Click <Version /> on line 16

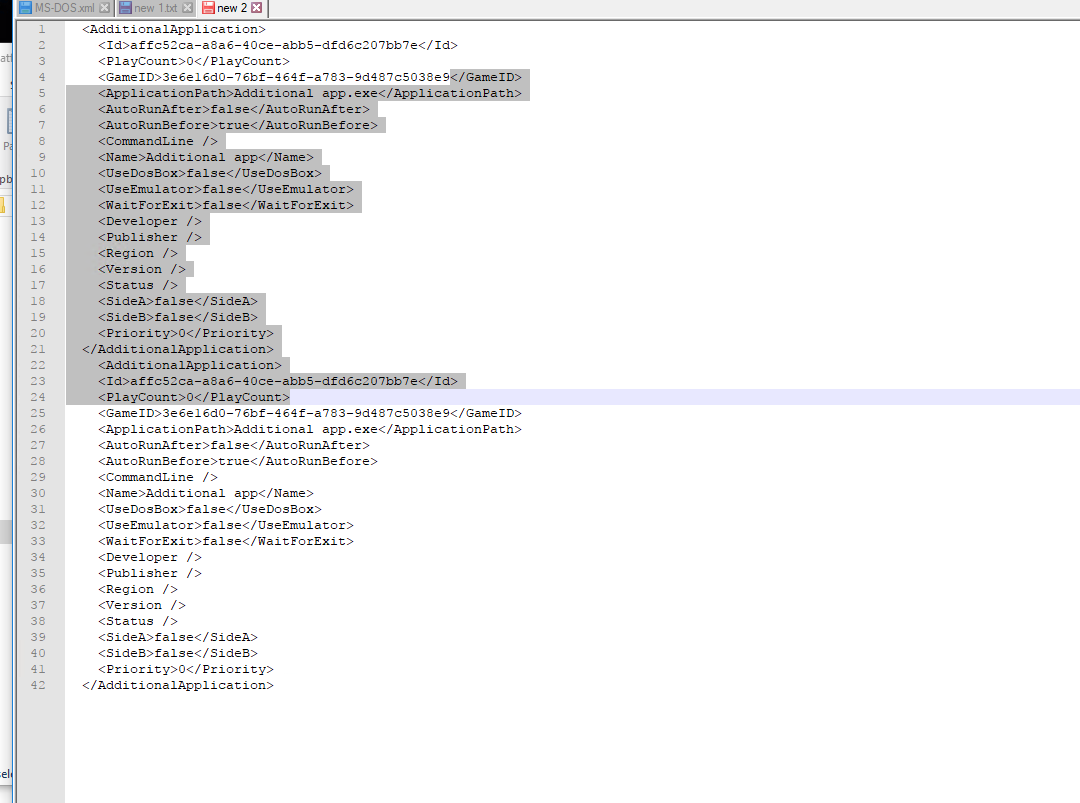pyautogui.click(x=142, y=269)
